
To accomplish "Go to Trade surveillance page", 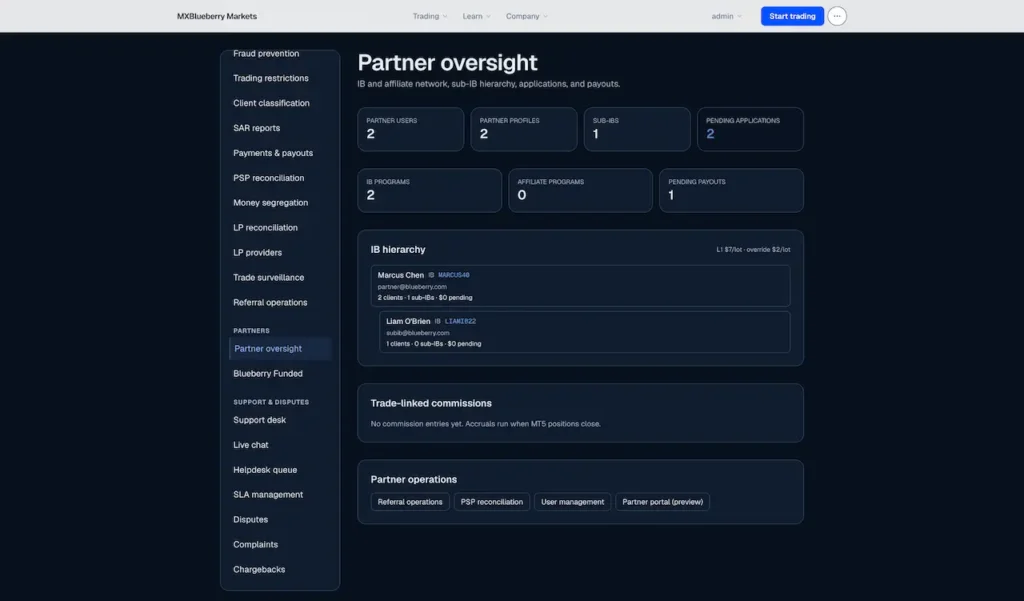I will 268,278.
